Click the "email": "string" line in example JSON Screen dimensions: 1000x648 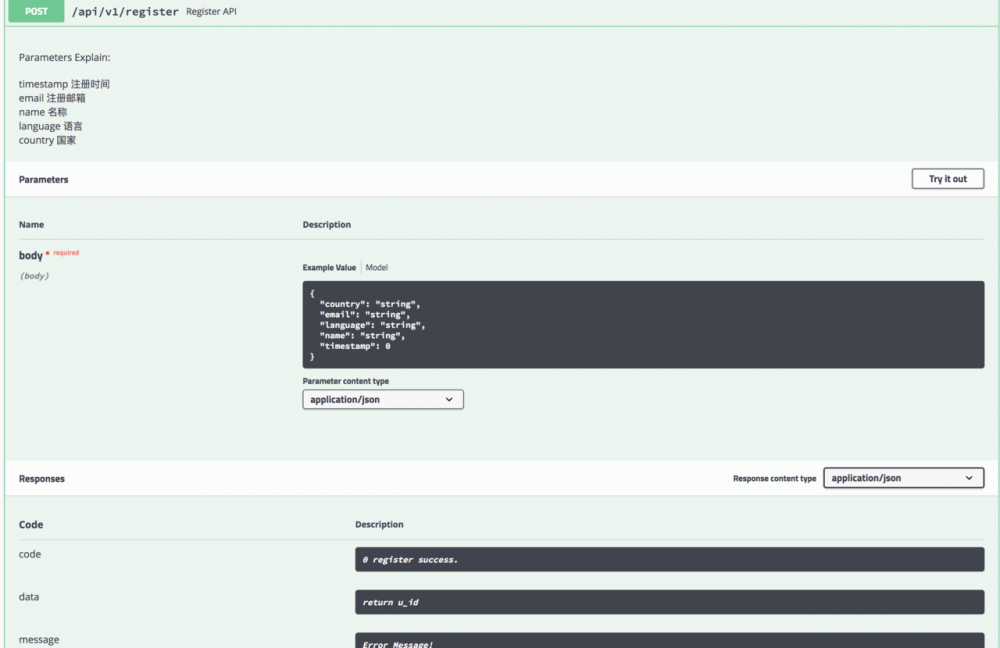(x=365, y=314)
